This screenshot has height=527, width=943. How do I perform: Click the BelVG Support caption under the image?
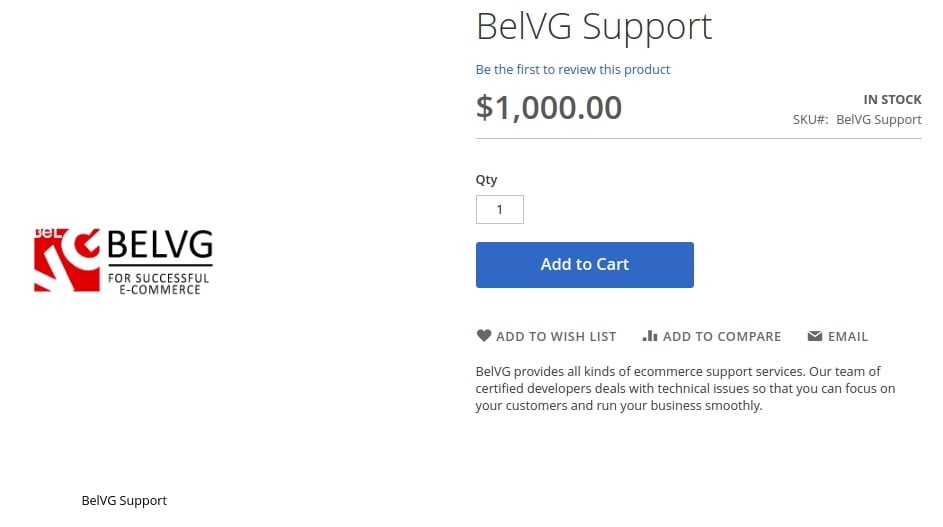point(124,501)
